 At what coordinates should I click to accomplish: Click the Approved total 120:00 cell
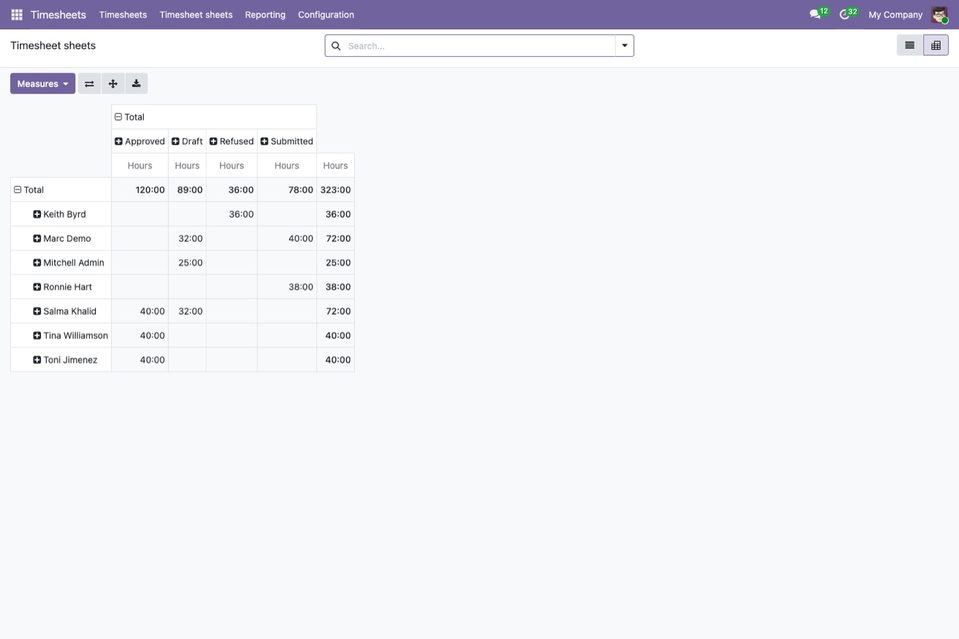click(140, 190)
